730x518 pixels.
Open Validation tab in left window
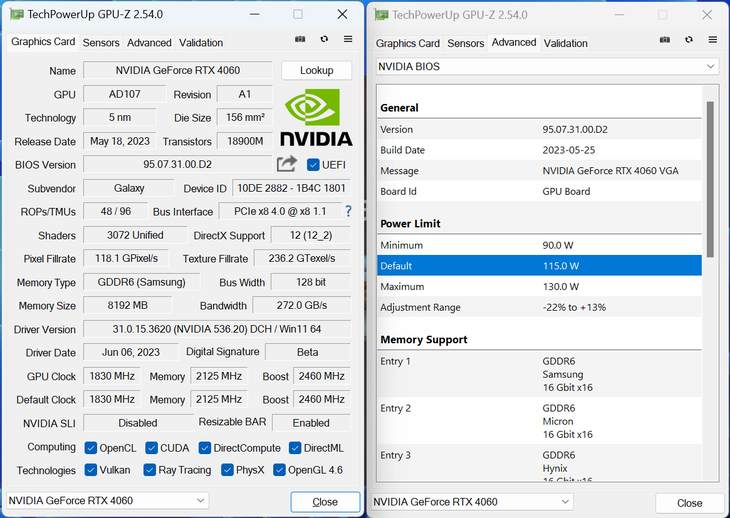(201, 43)
